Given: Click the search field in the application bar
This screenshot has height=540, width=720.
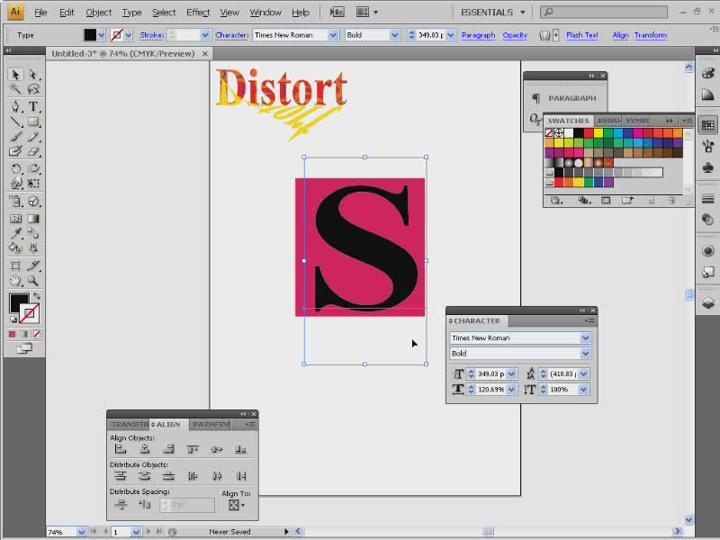Looking at the screenshot, I should [x=604, y=12].
